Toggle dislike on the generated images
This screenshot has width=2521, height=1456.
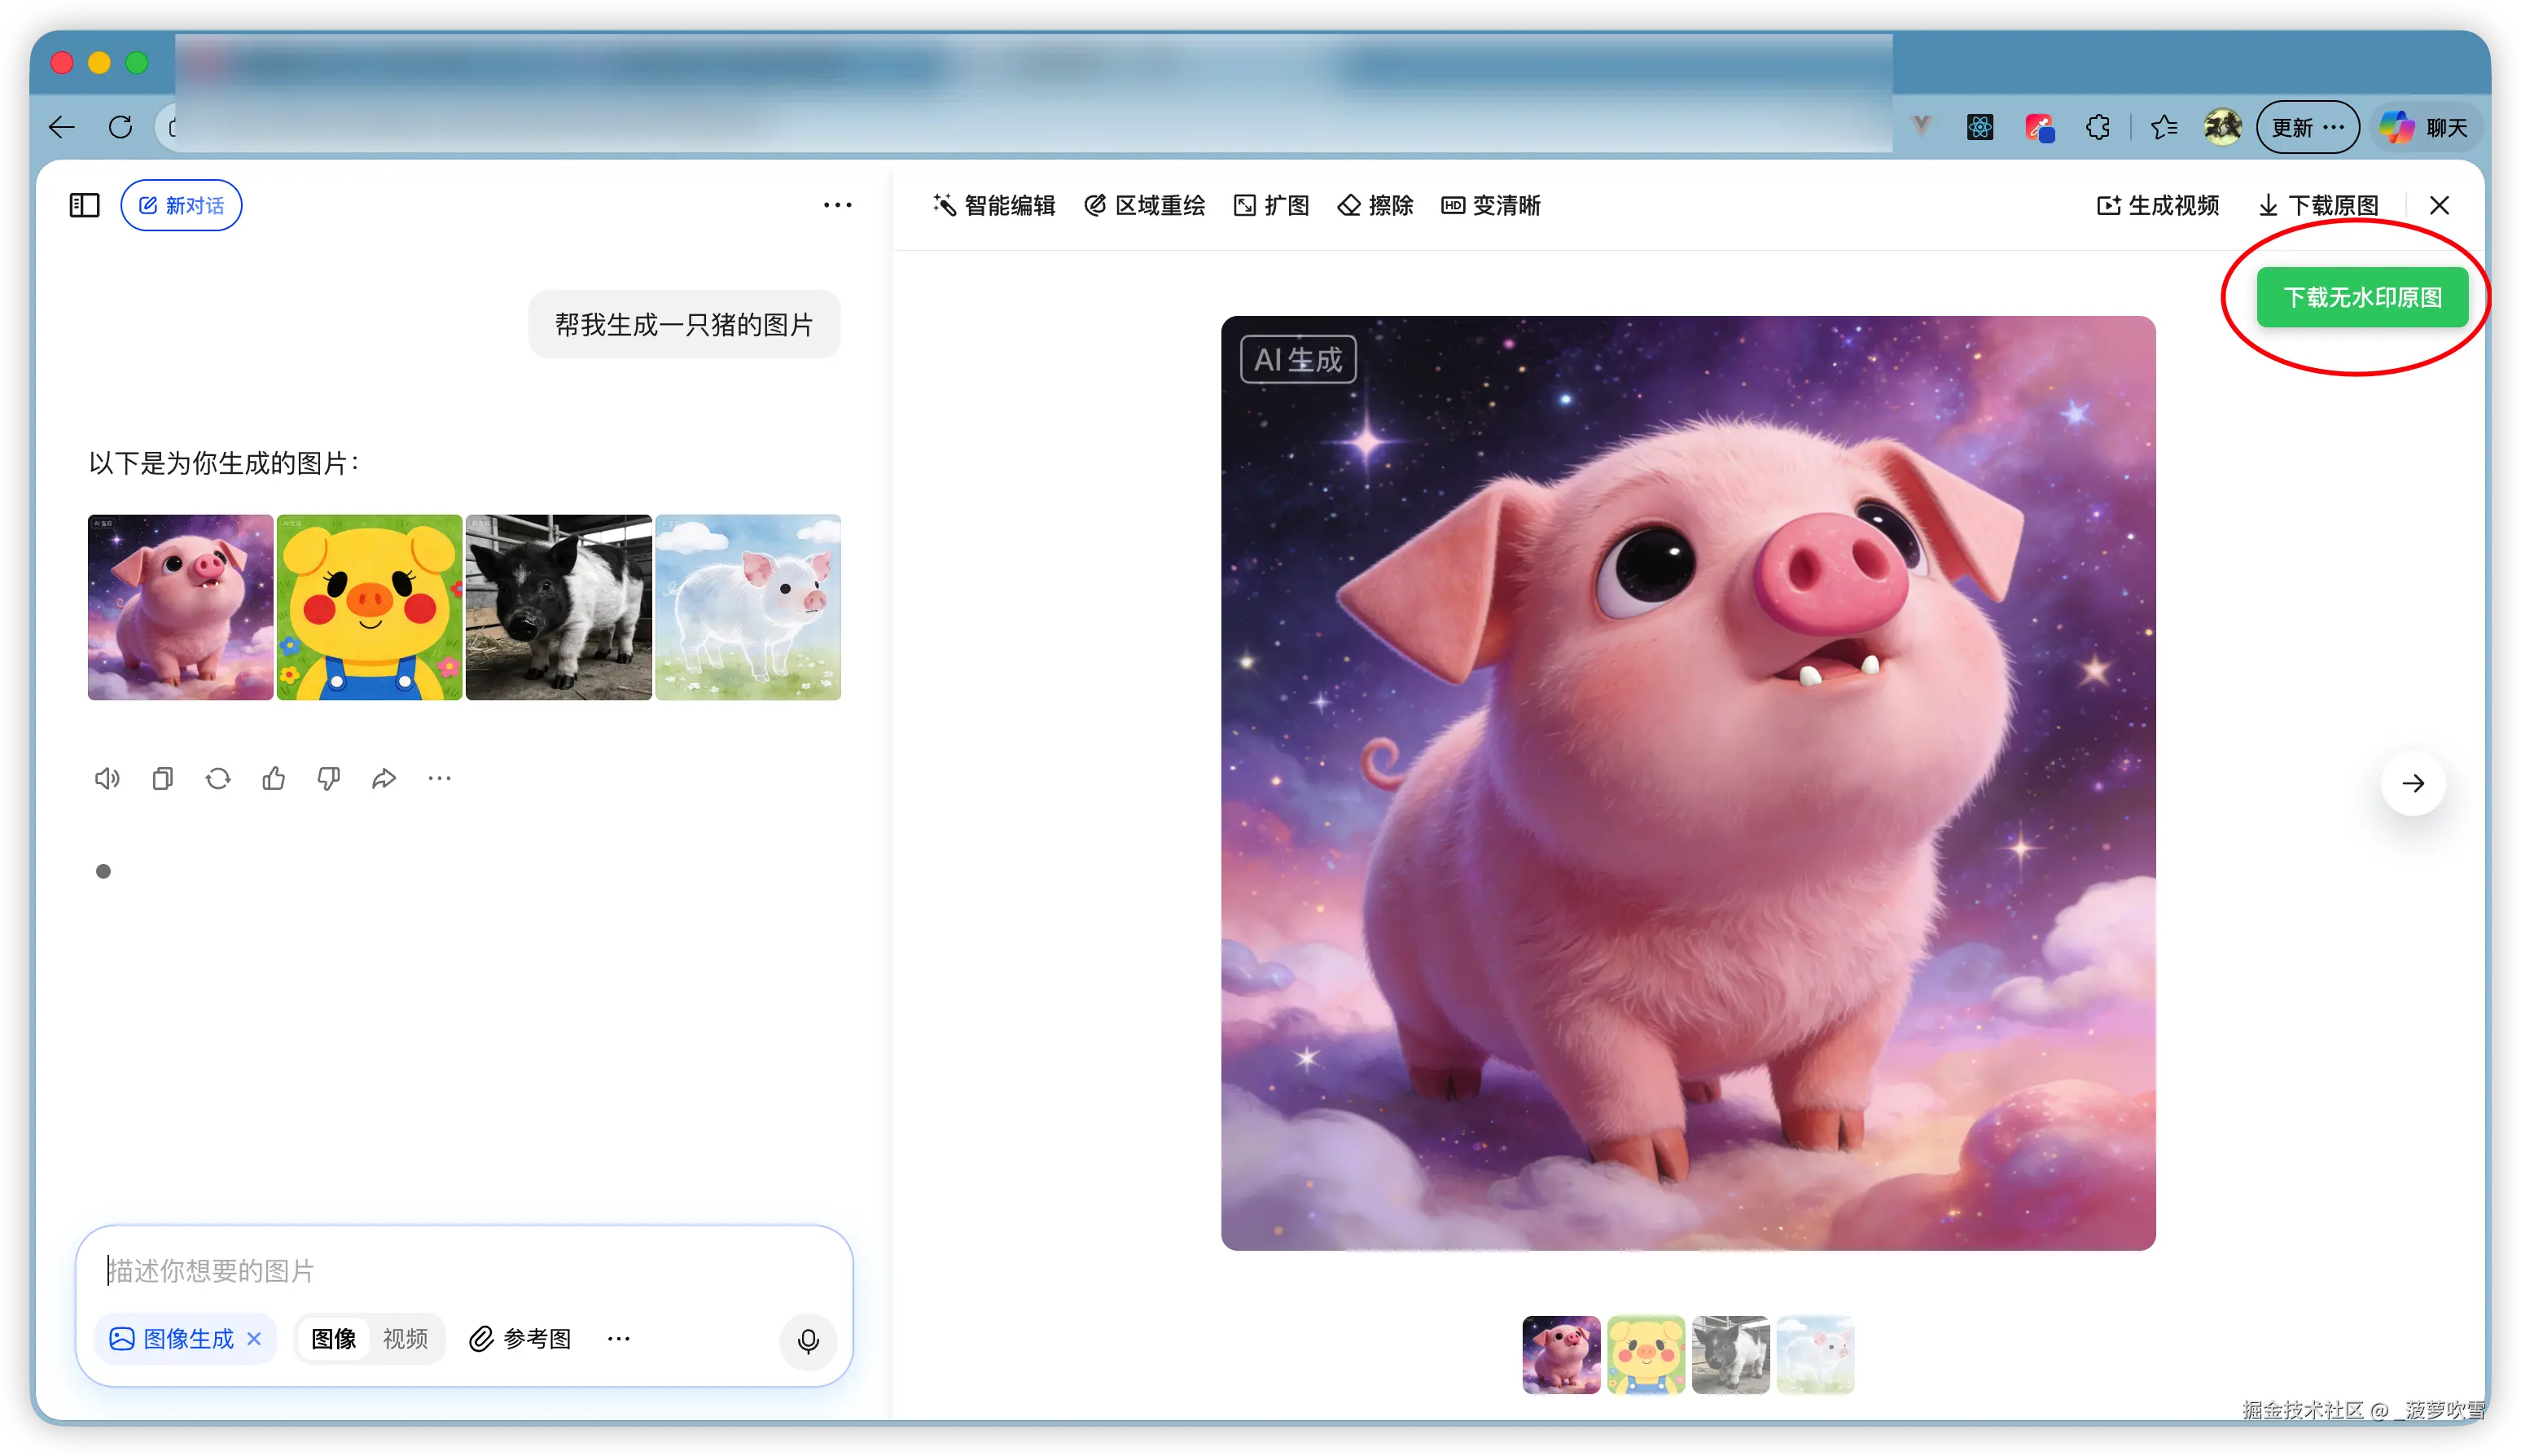328,778
